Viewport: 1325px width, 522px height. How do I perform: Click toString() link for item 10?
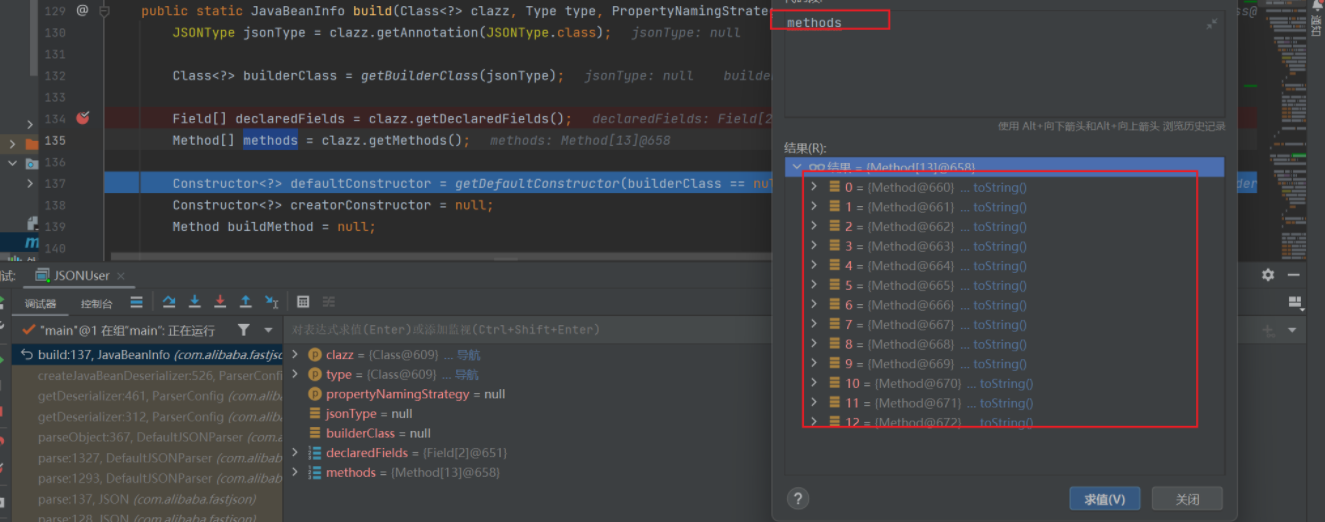click(1007, 384)
